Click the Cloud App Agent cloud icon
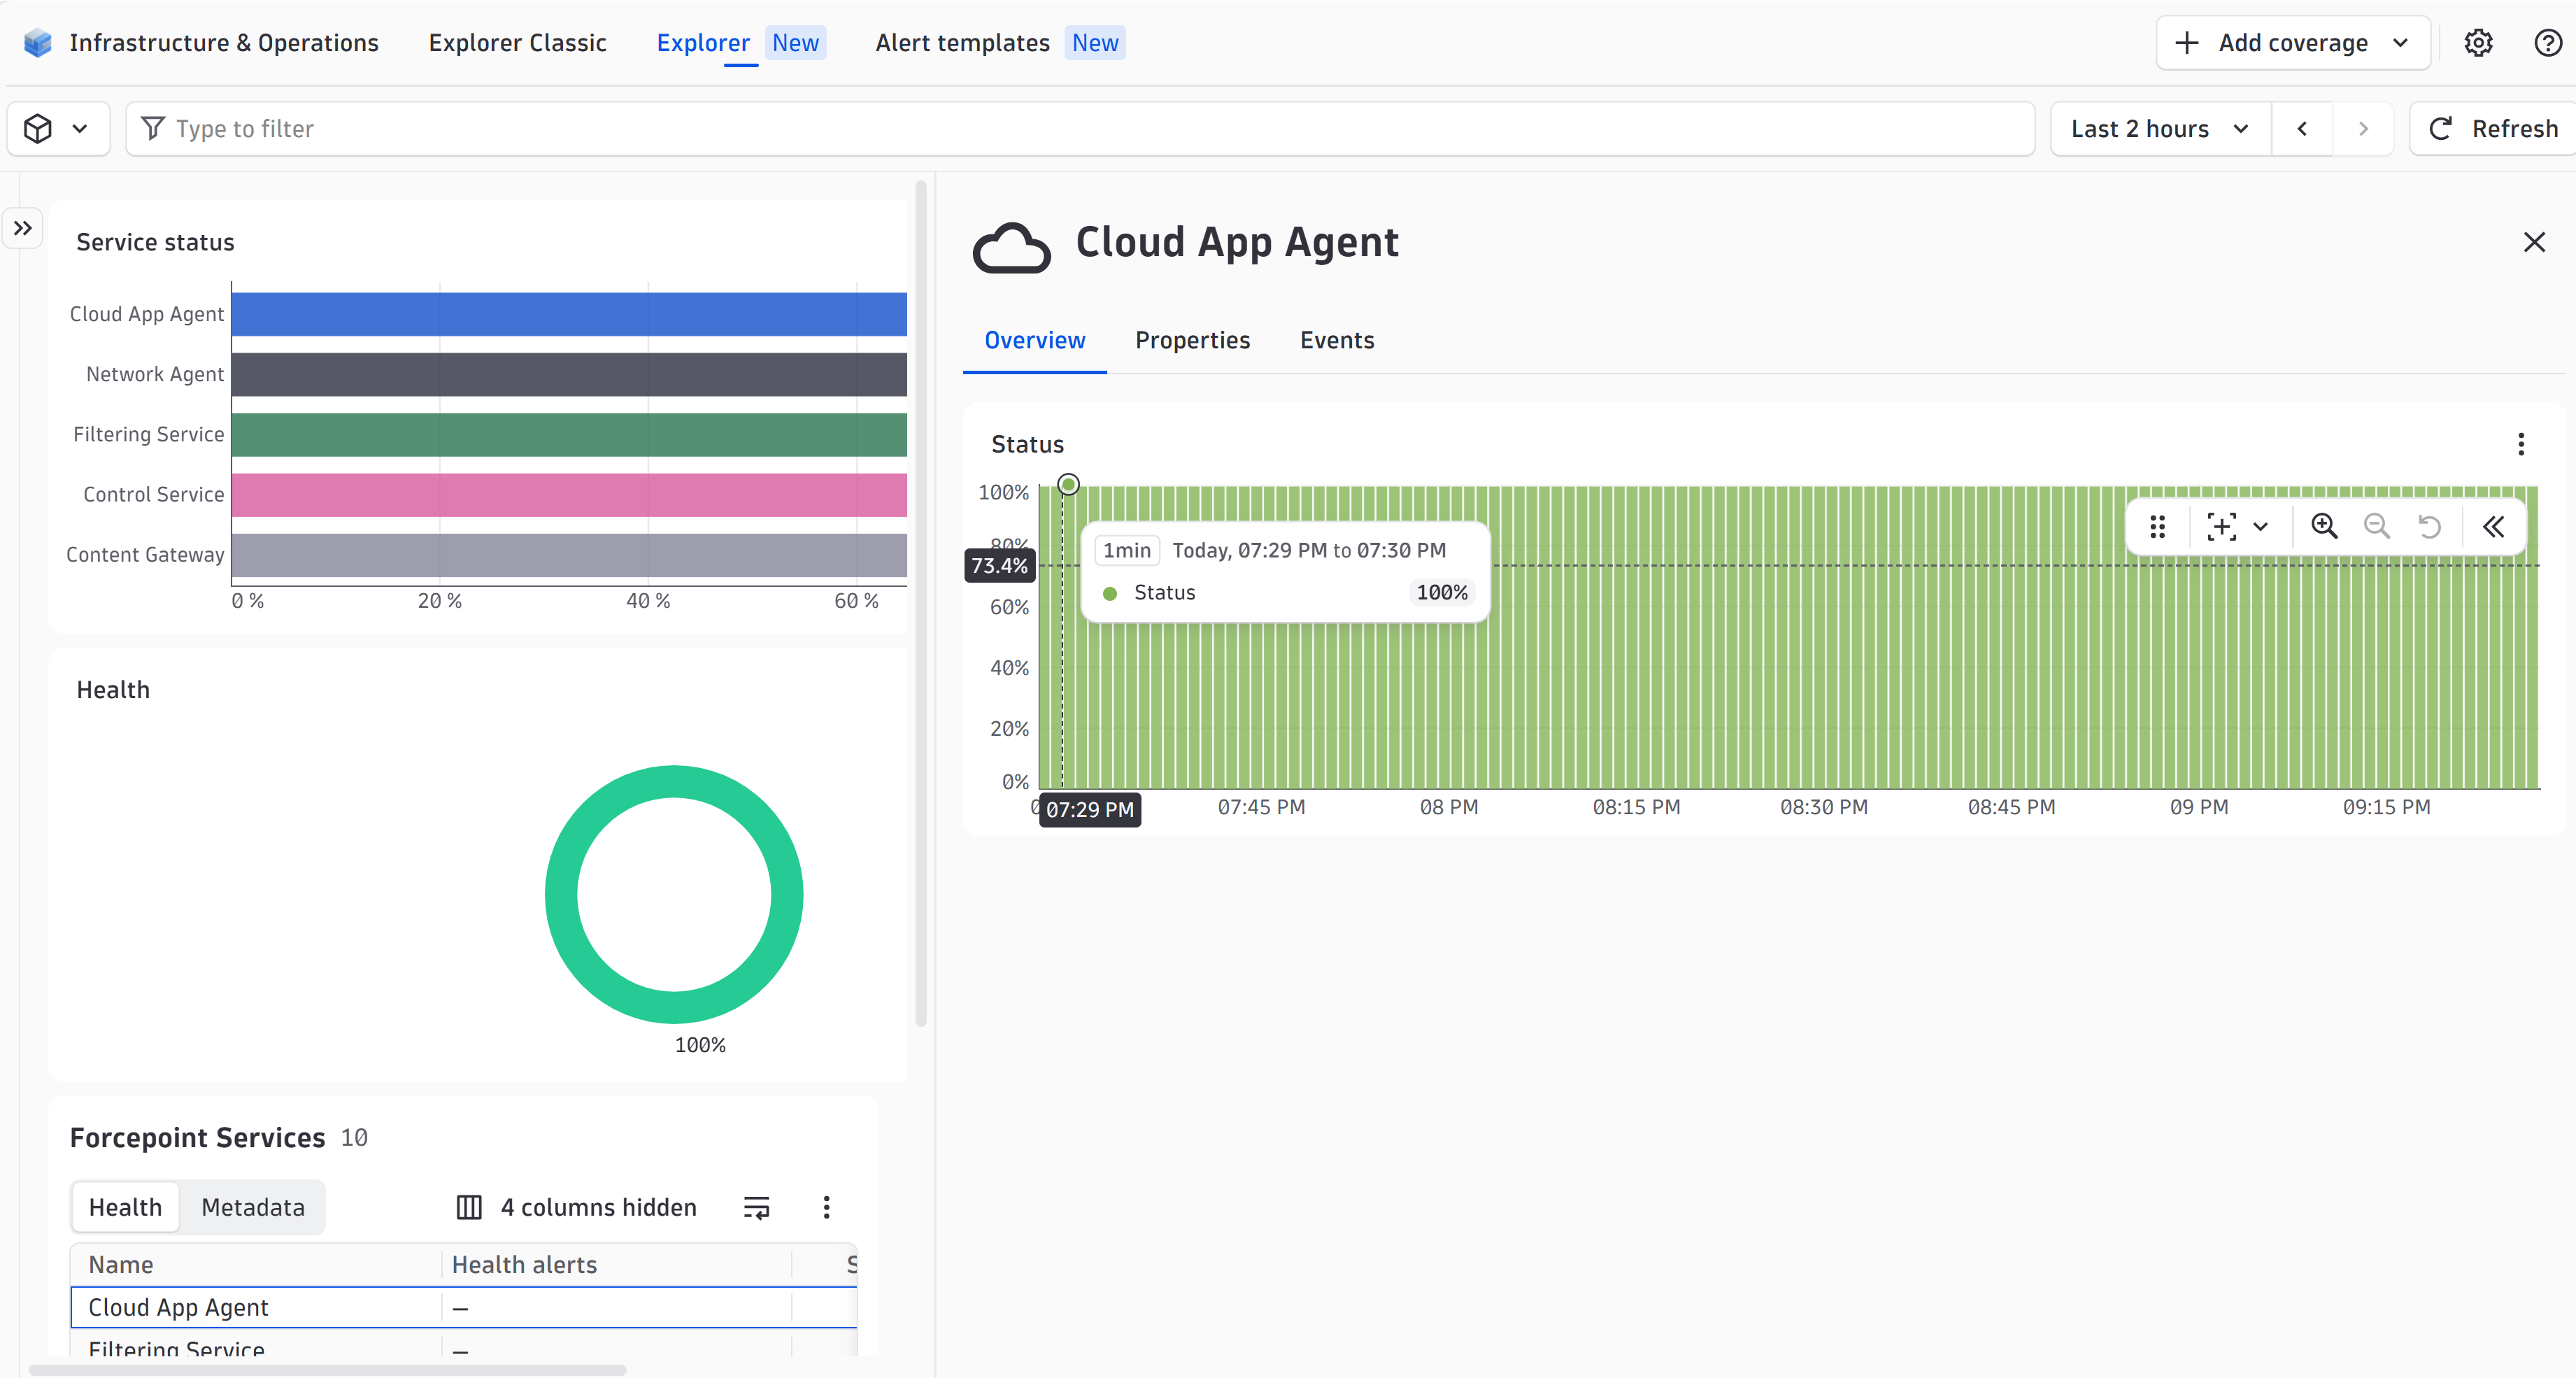The height and width of the screenshot is (1378, 2576). (x=1011, y=247)
